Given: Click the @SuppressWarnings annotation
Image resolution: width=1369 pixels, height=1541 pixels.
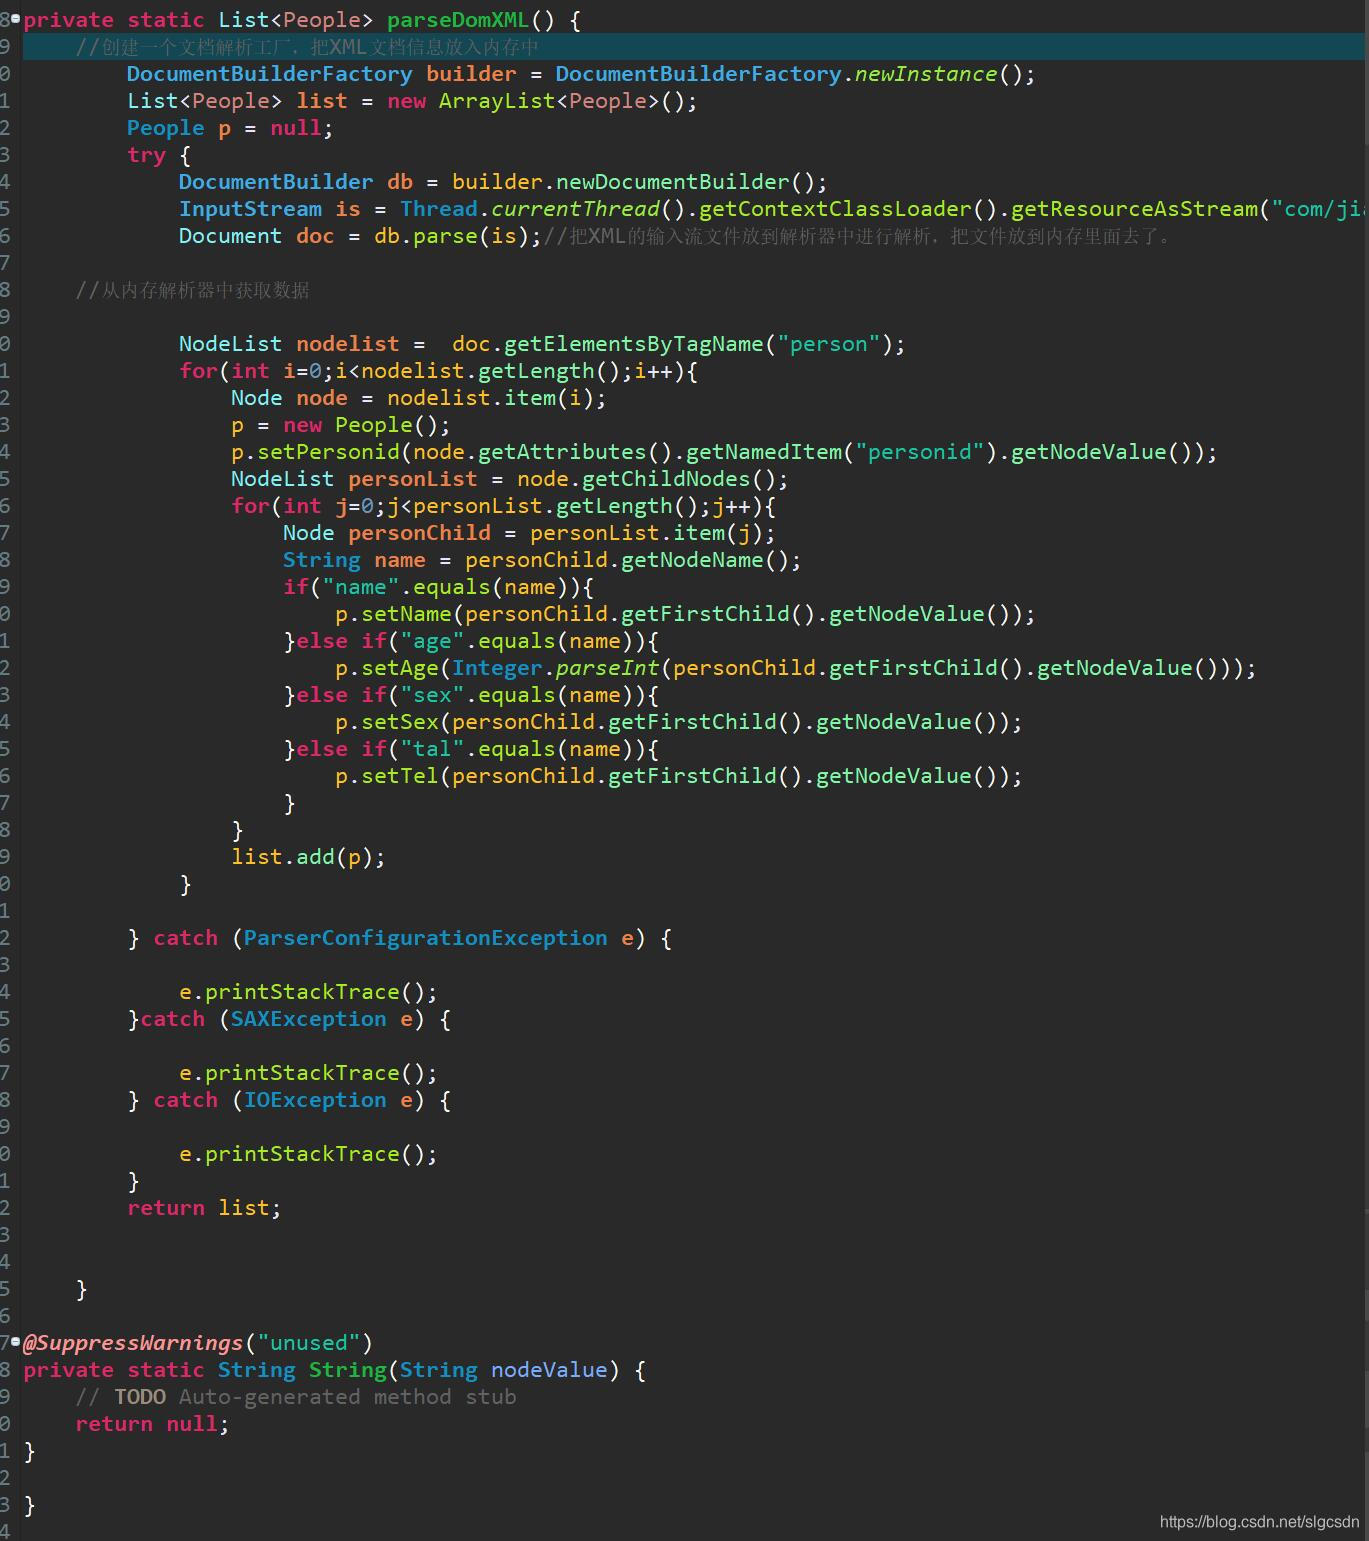Looking at the screenshot, I should 133,1343.
